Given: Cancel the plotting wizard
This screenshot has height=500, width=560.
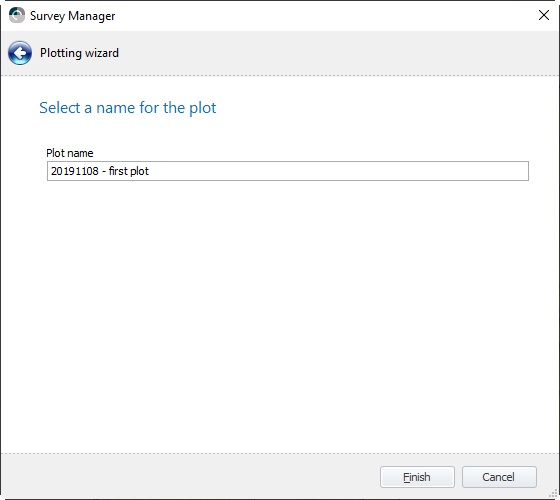Looking at the screenshot, I should pos(499,477).
